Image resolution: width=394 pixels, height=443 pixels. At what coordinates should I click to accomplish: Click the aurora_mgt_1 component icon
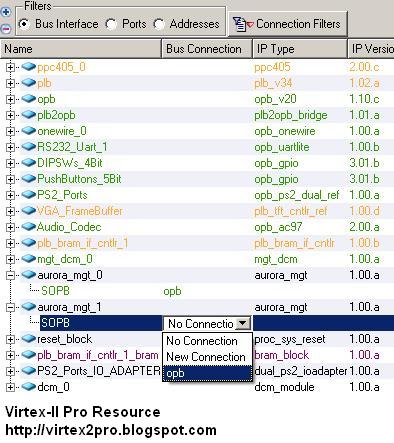29,306
